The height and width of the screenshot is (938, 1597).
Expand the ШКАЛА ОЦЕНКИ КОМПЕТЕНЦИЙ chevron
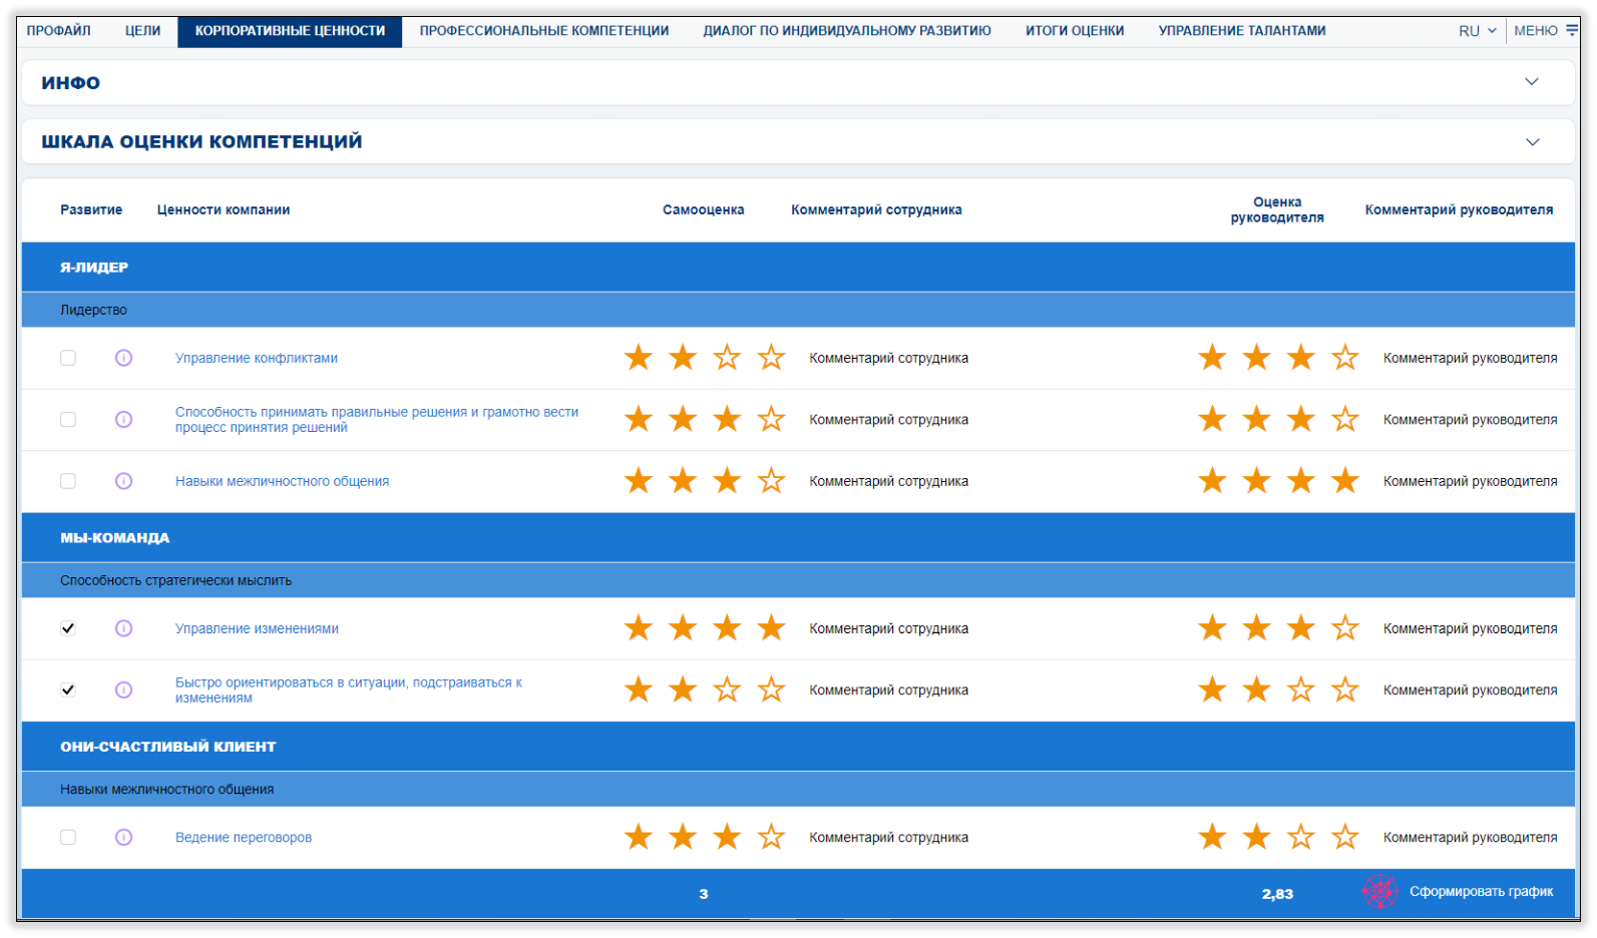[x=1531, y=142]
